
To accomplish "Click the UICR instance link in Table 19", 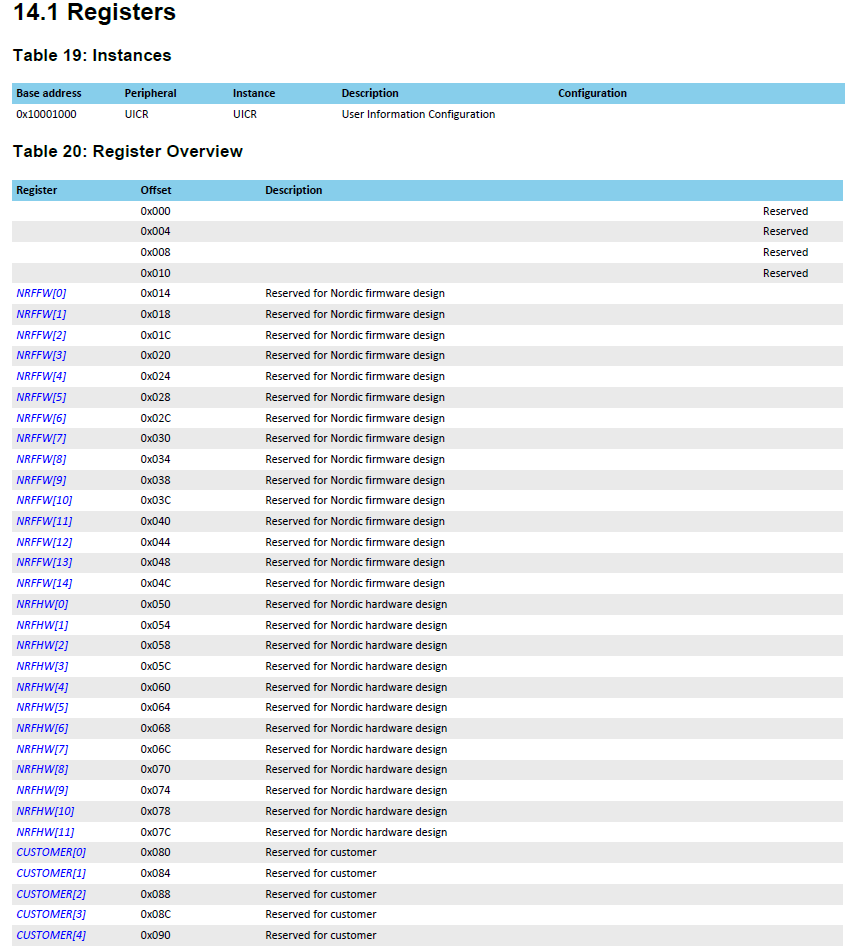I will 244,114.
